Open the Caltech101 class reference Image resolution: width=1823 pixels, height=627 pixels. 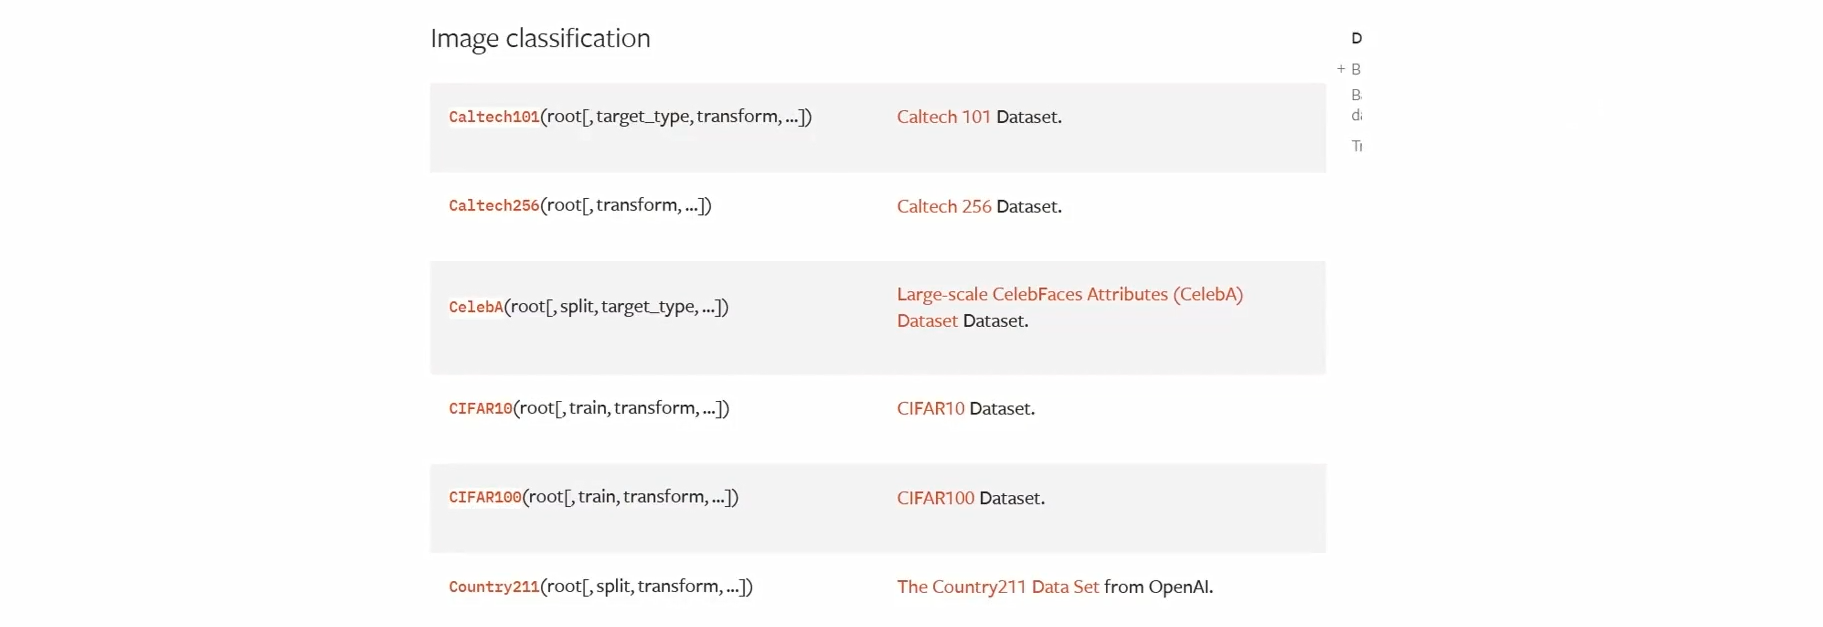494,117
